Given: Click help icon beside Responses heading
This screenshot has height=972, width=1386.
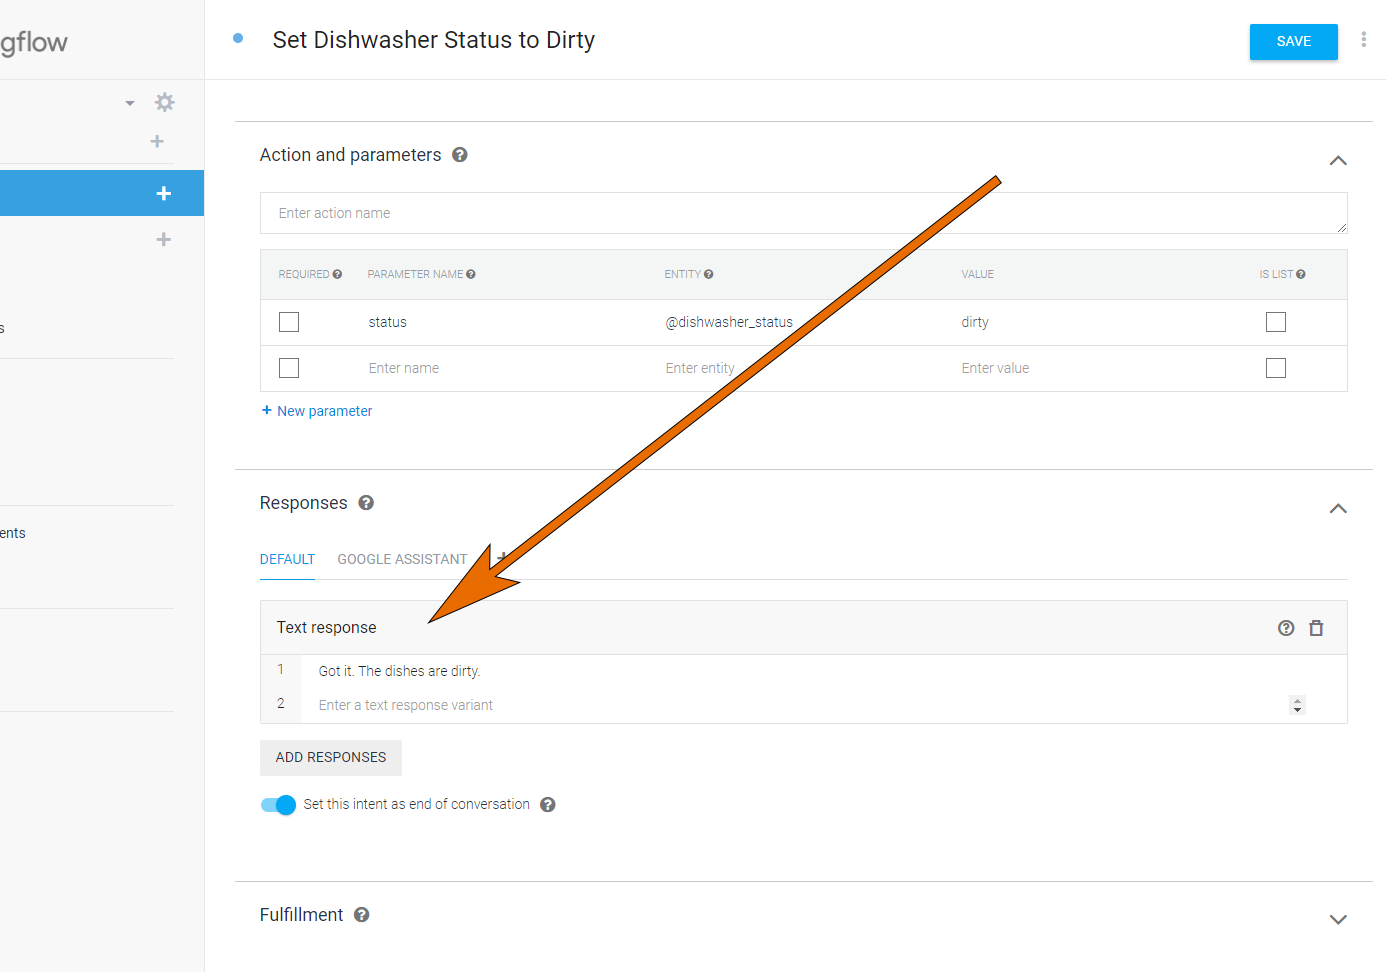Looking at the screenshot, I should [x=366, y=503].
